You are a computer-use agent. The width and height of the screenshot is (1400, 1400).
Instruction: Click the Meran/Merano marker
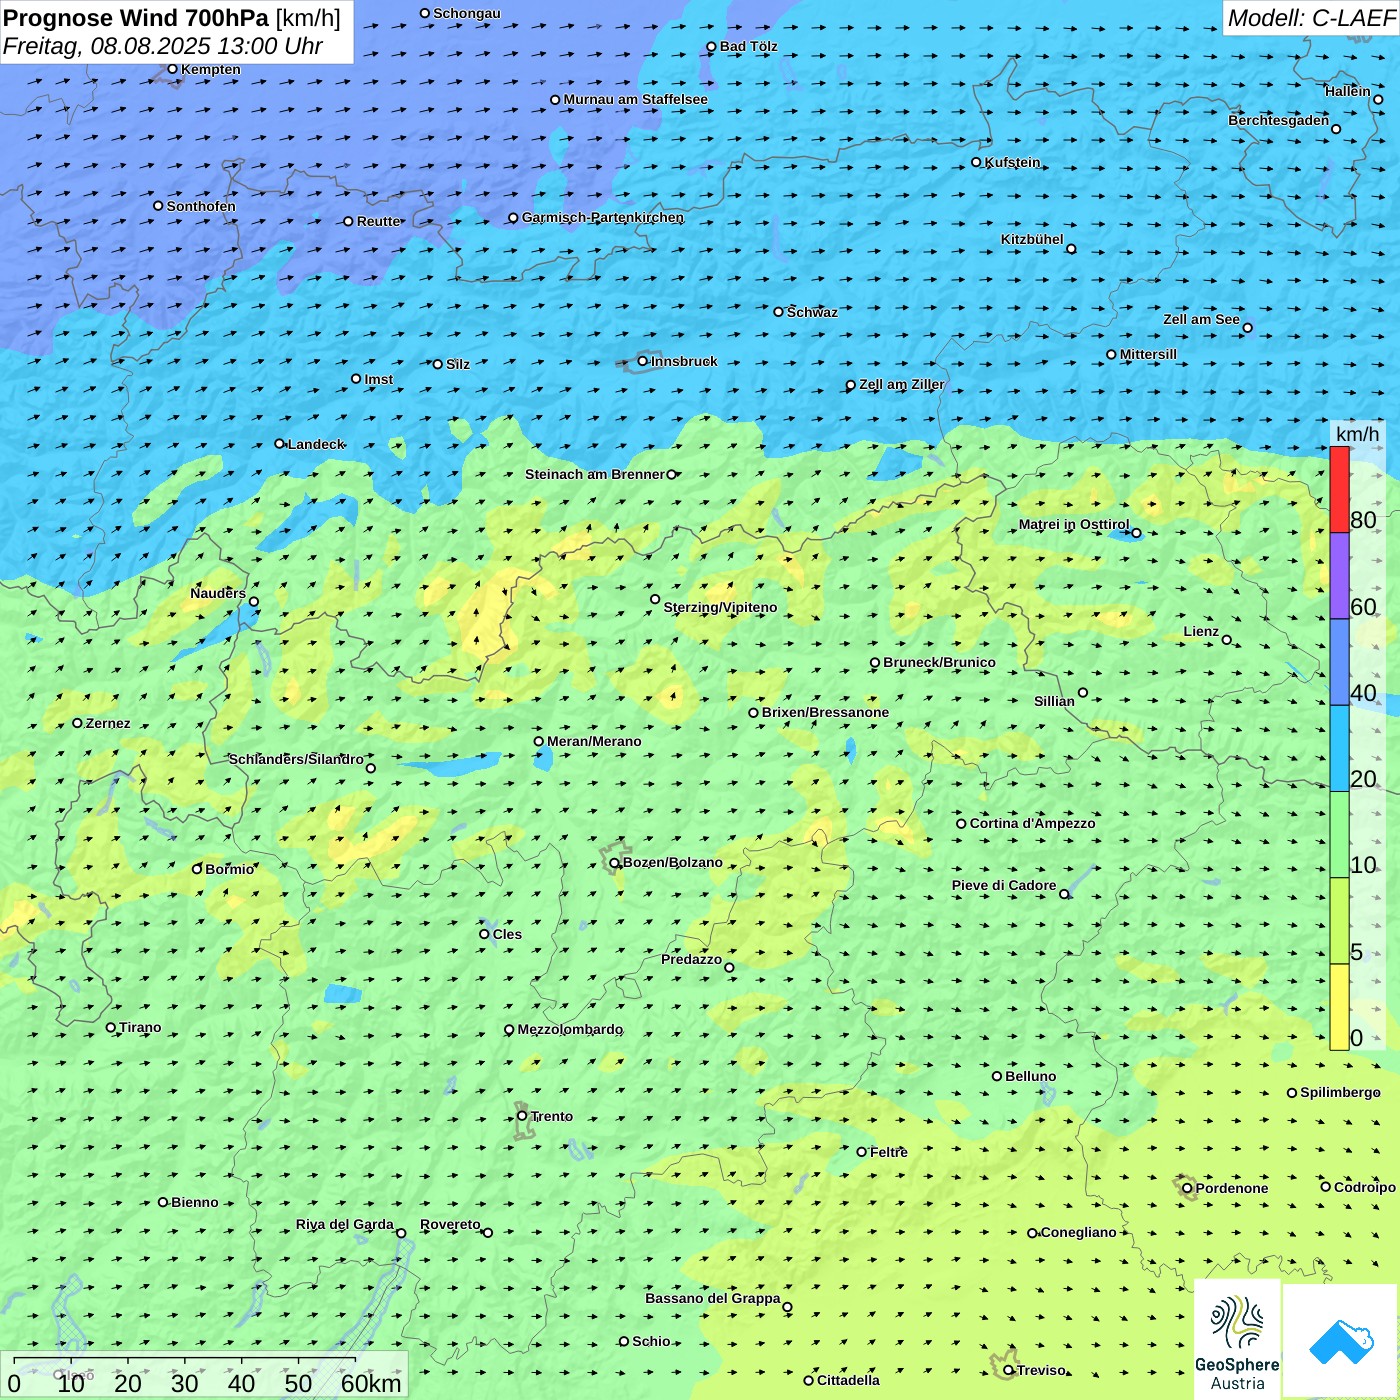(x=539, y=741)
